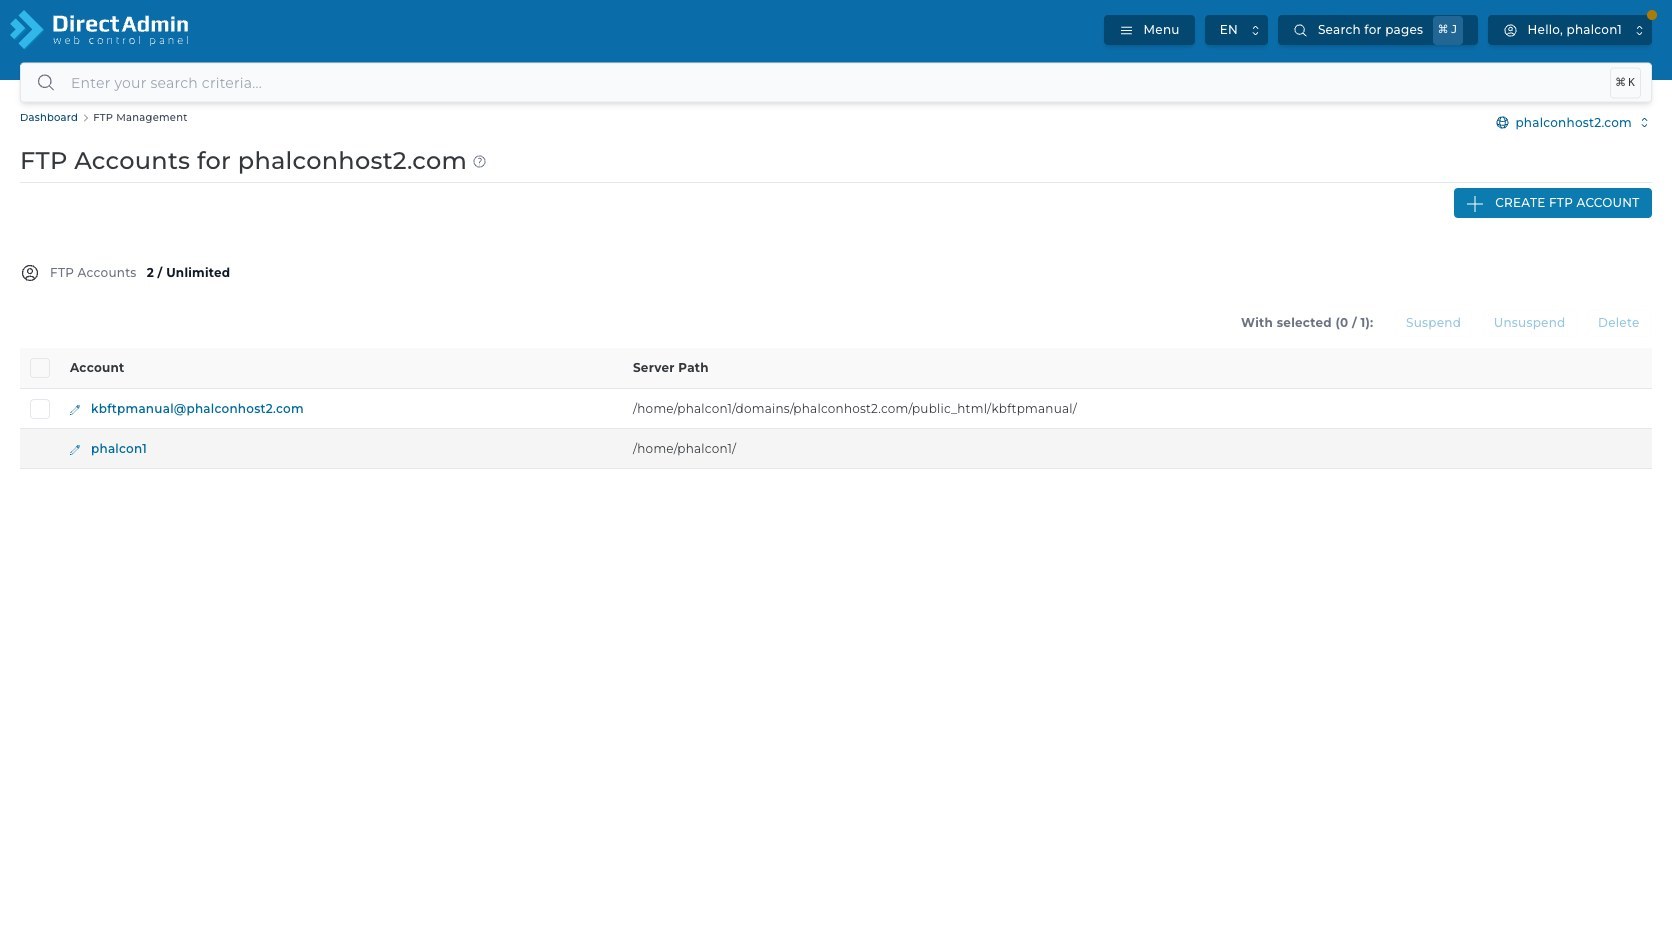Click the orange notification dot
The height and width of the screenshot is (941, 1672).
[x=1652, y=15]
